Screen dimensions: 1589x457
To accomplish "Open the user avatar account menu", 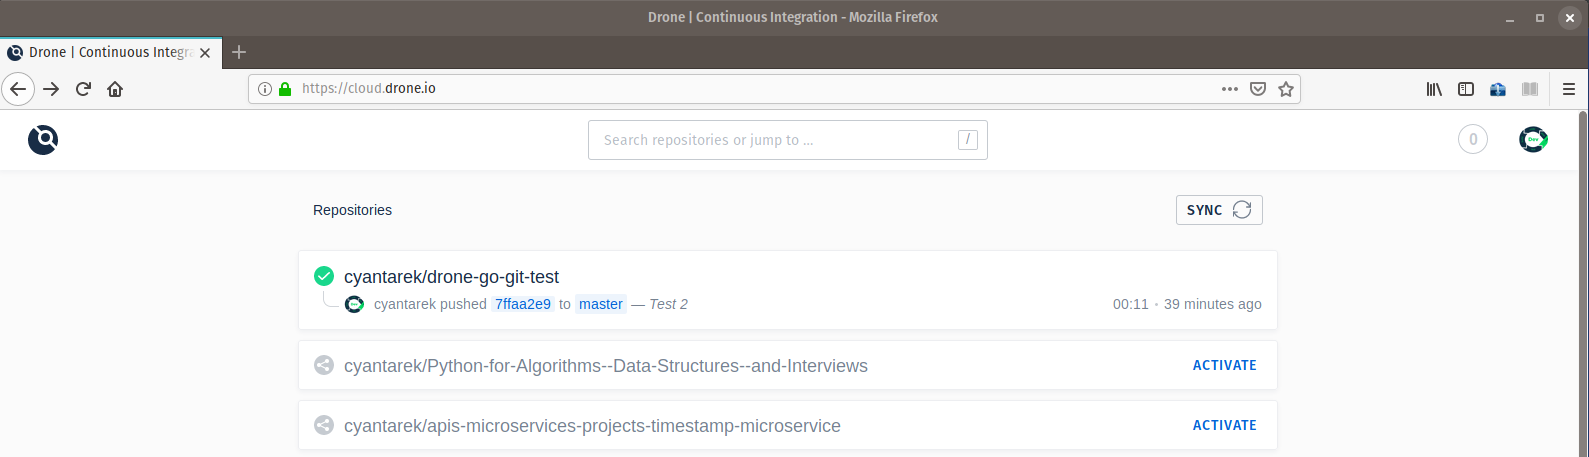I will tap(1533, 140).
